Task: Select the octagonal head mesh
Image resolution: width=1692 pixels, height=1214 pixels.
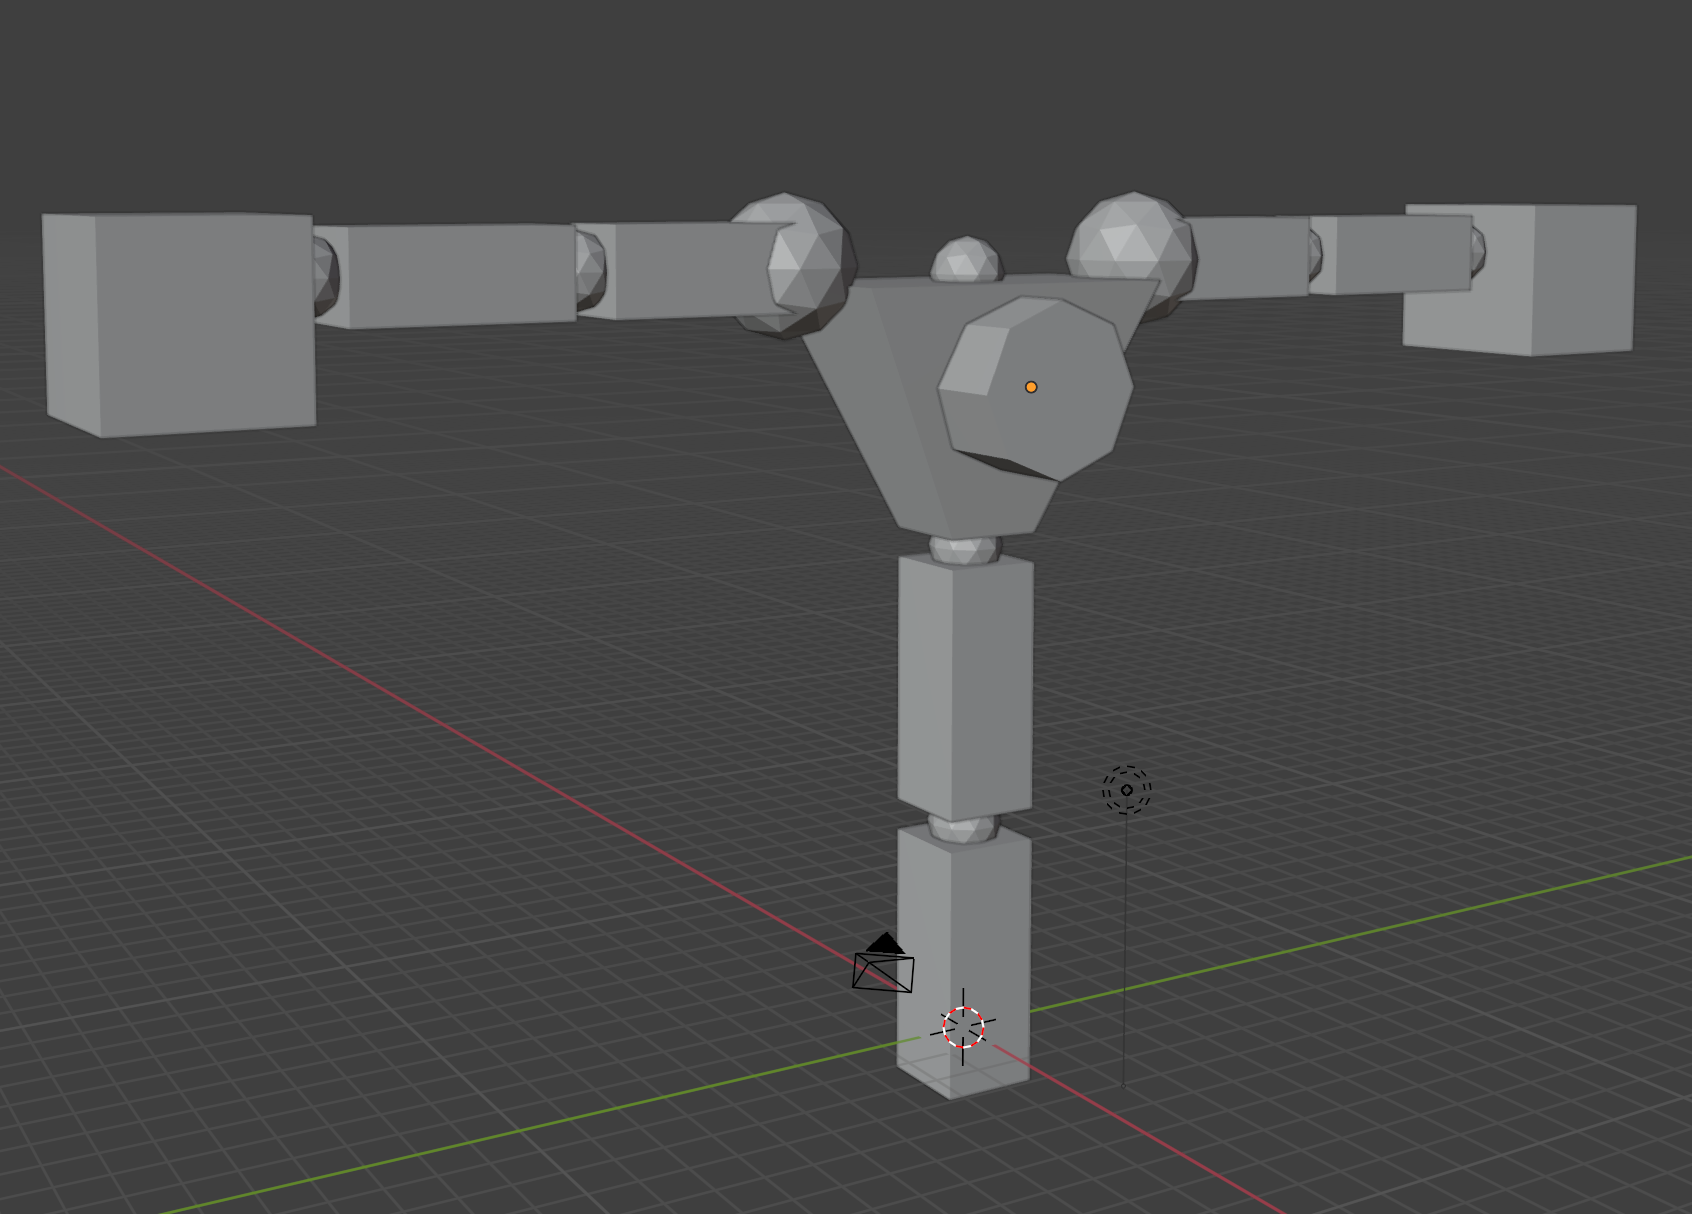Action: (x=1035, y=388)
